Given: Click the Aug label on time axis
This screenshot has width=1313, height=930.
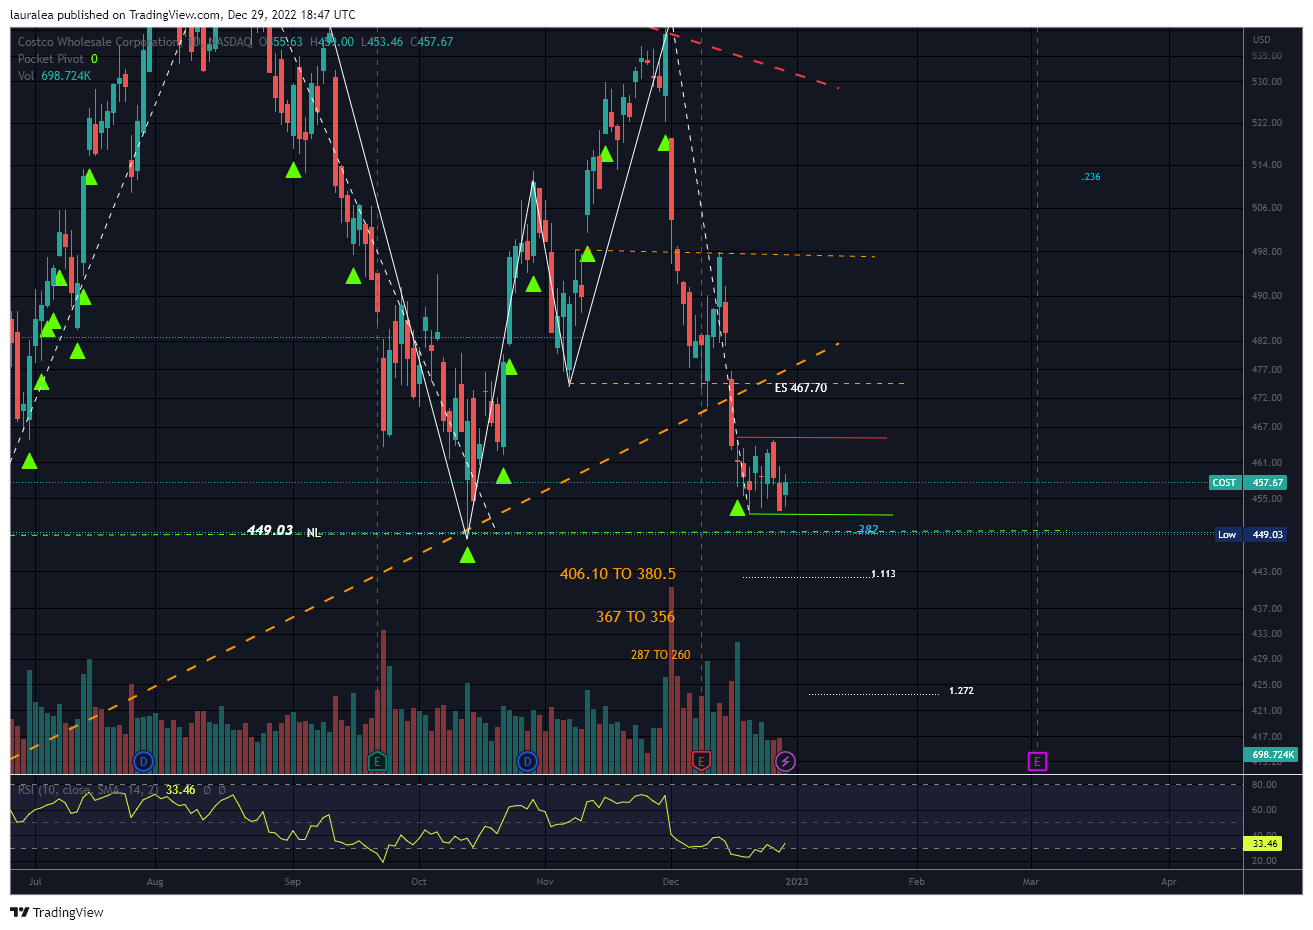Looking at the screenshot, I should tap(155, 882).
